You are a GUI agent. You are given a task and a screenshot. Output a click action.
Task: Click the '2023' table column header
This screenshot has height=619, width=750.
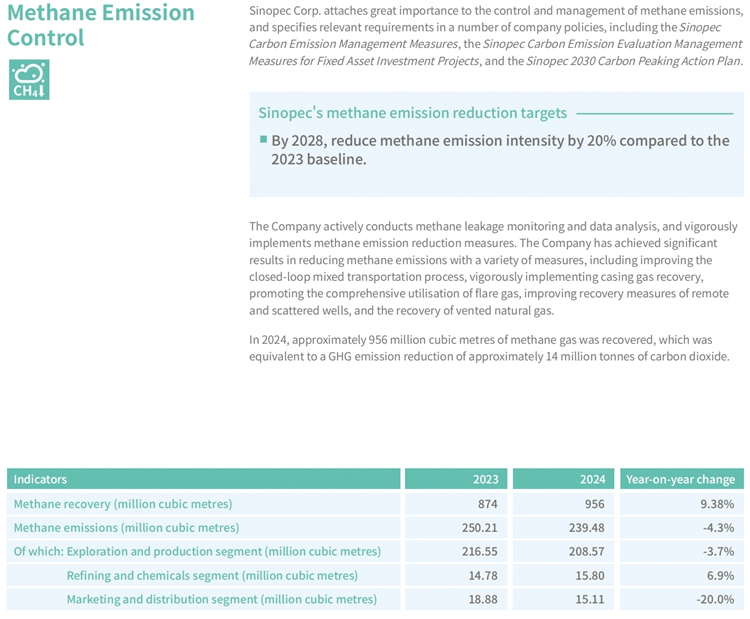click(485, 479)
